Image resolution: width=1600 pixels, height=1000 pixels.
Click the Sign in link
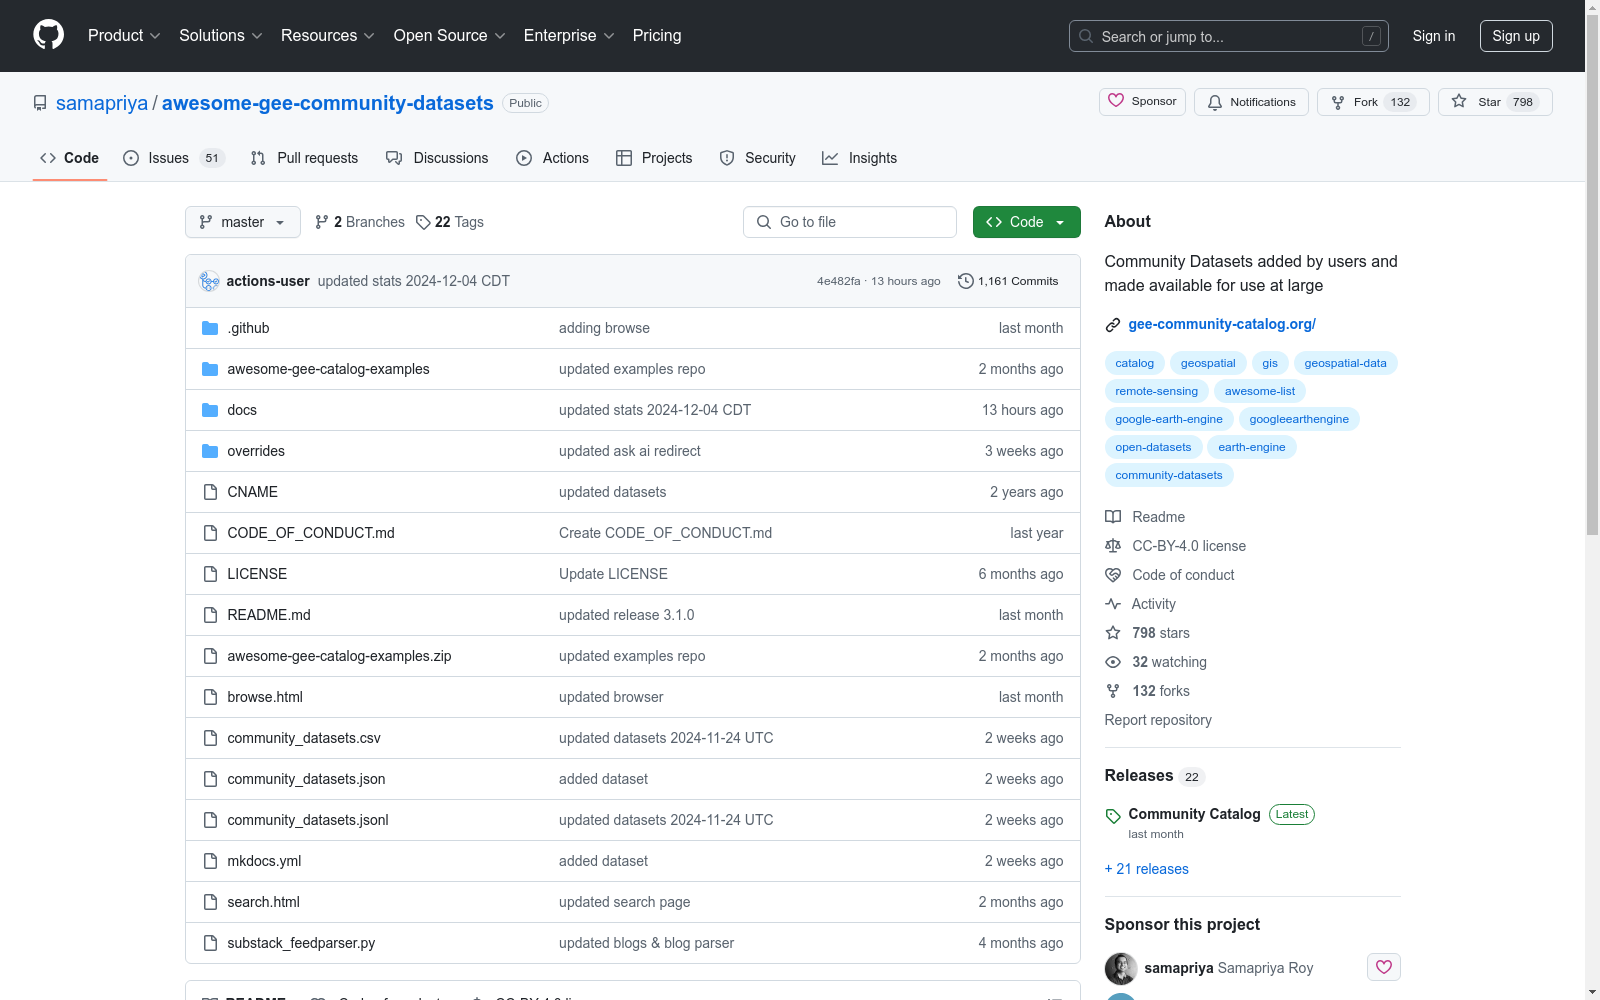coord(1434,36)
